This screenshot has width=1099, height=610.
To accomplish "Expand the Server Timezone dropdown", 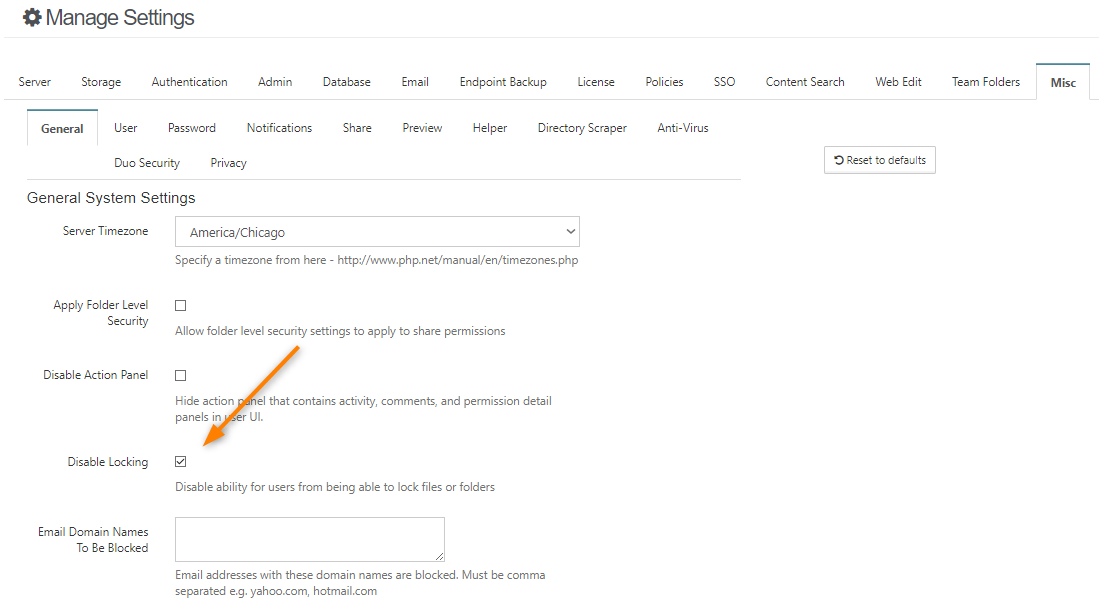I will [x=377, y=232].
